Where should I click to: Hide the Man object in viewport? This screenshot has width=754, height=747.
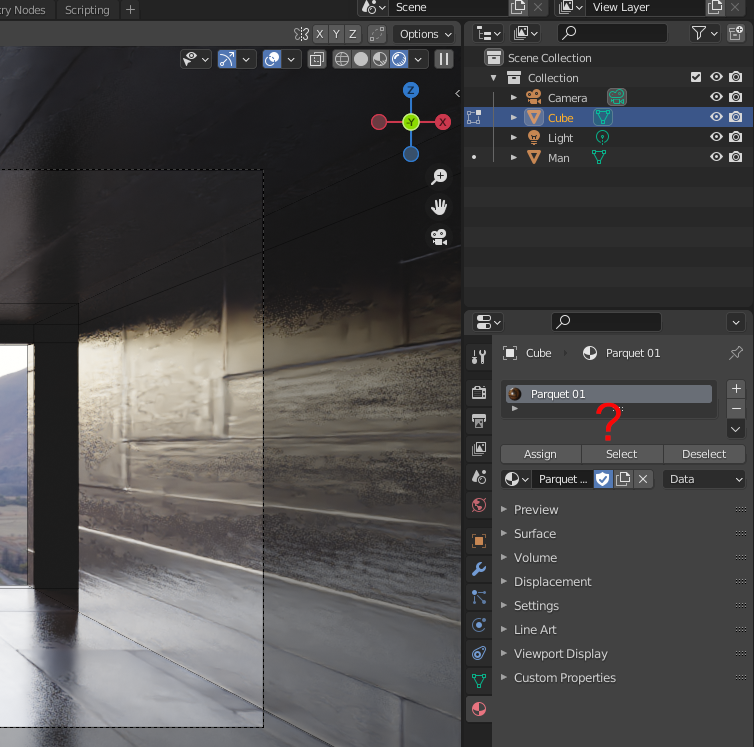click(x=716, y=157)
